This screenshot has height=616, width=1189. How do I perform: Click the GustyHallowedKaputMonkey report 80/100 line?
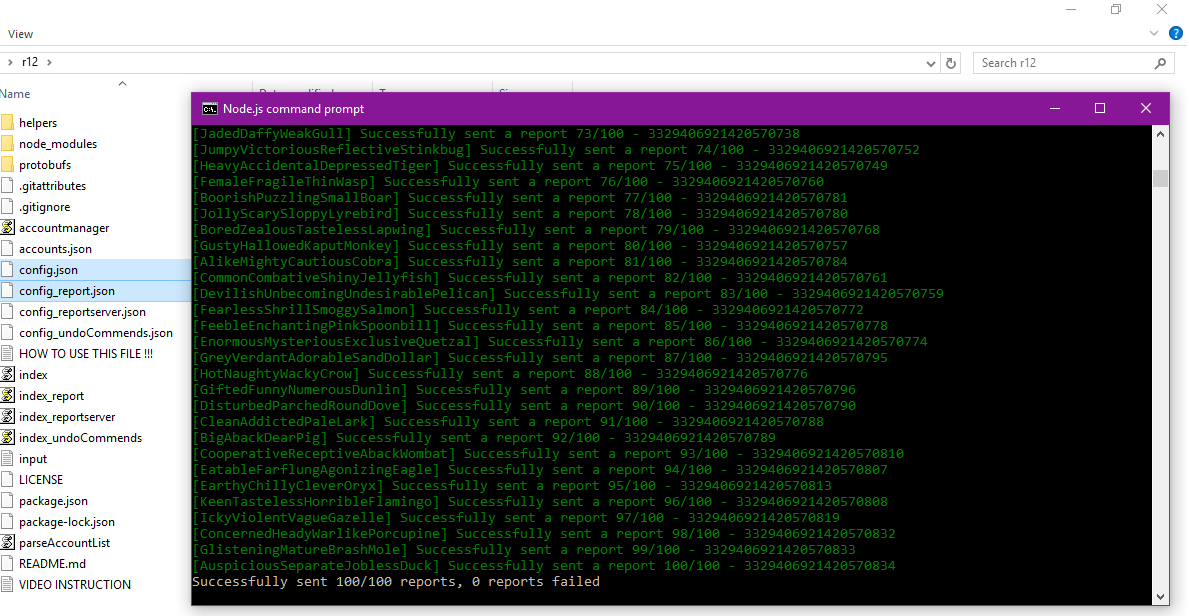(519, 246)
